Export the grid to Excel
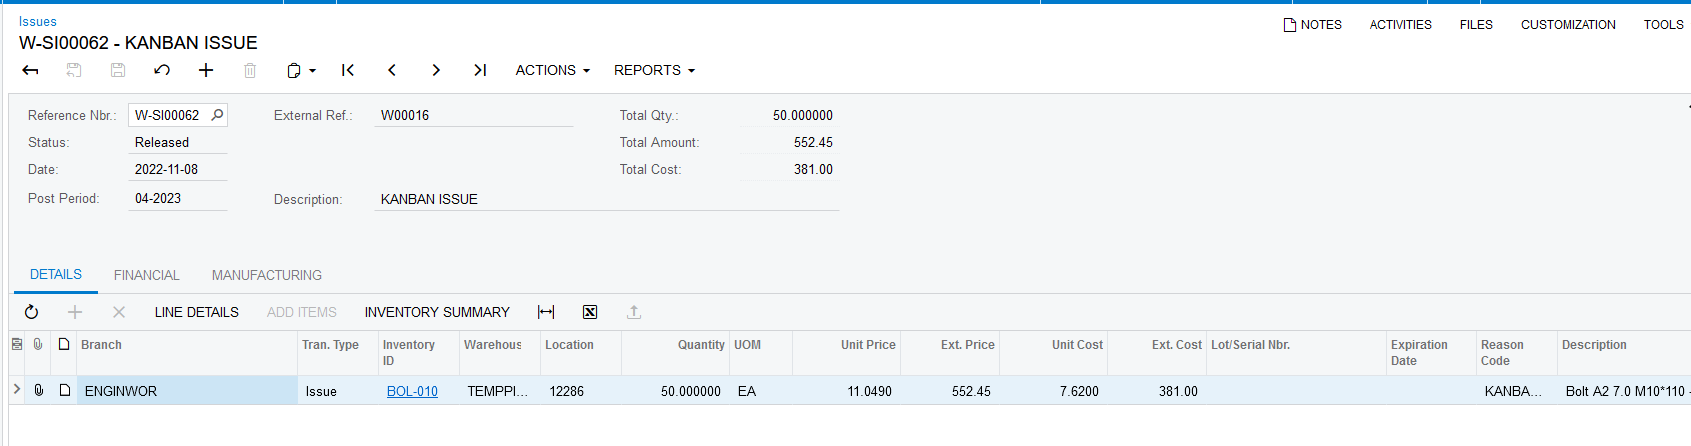 590,312
